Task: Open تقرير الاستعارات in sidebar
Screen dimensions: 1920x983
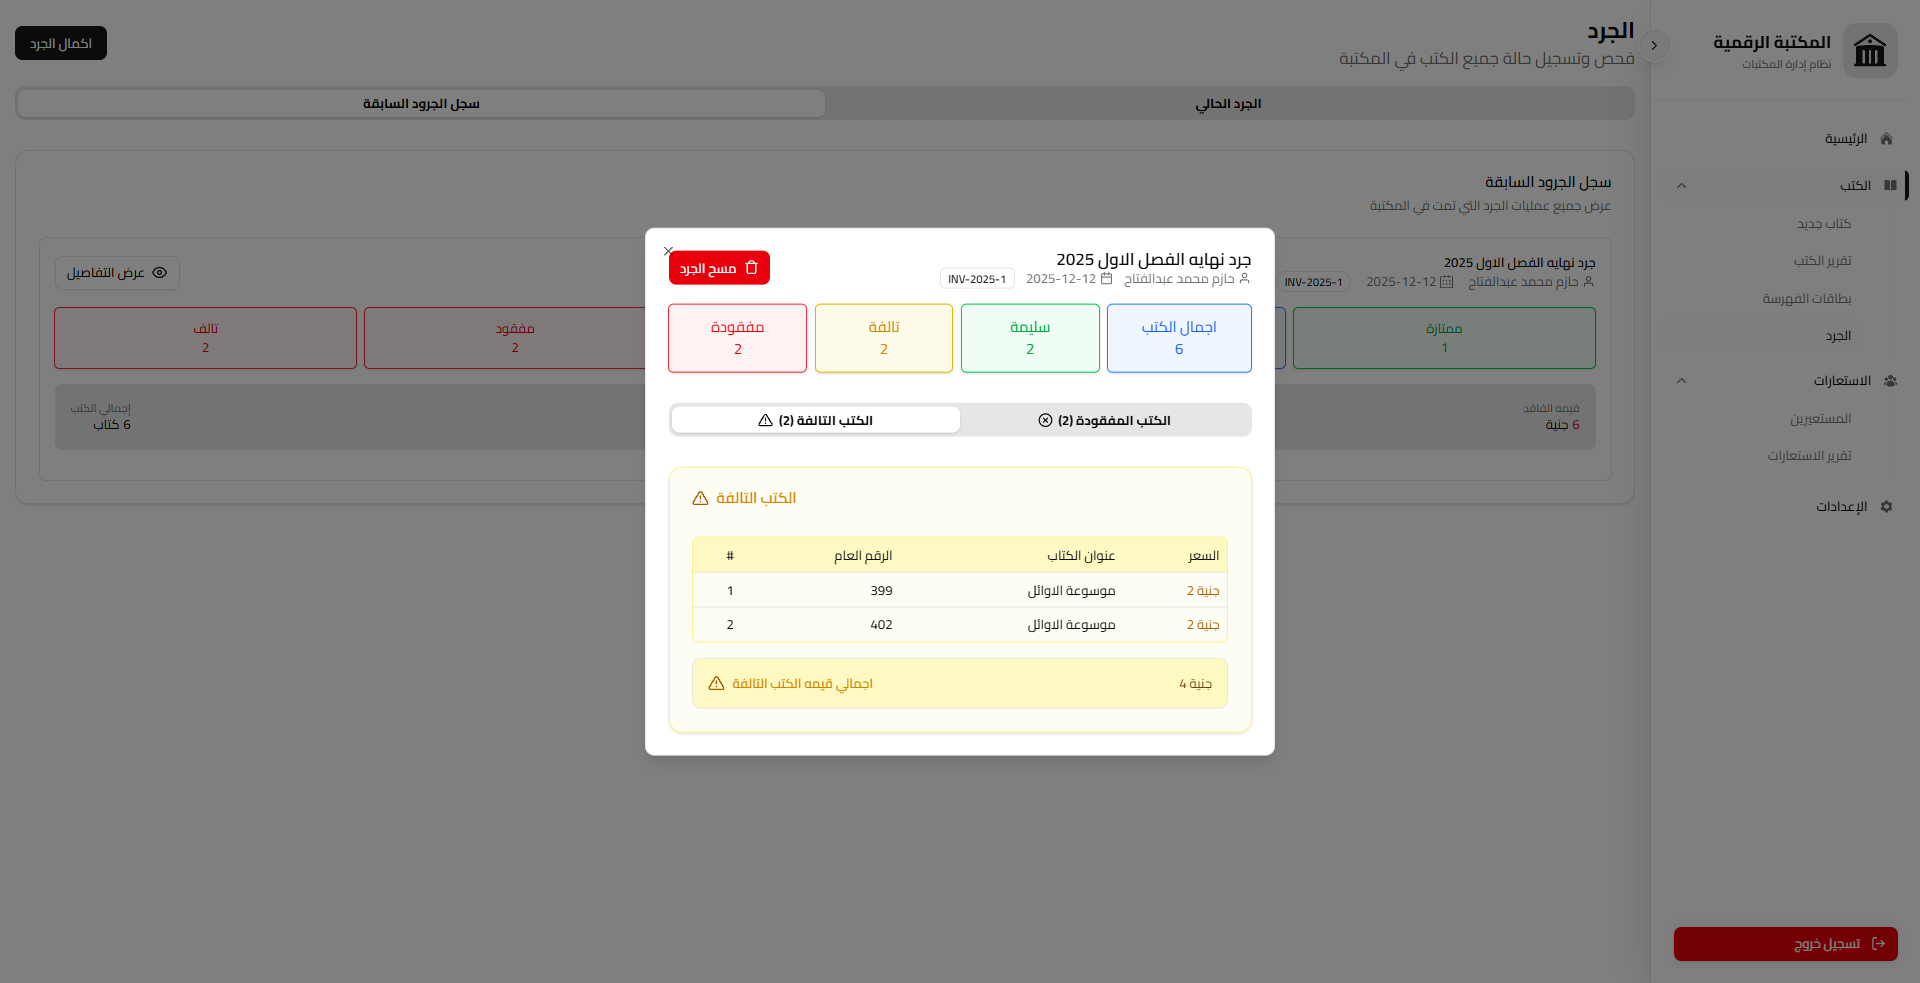Action: pos(1809,456)
